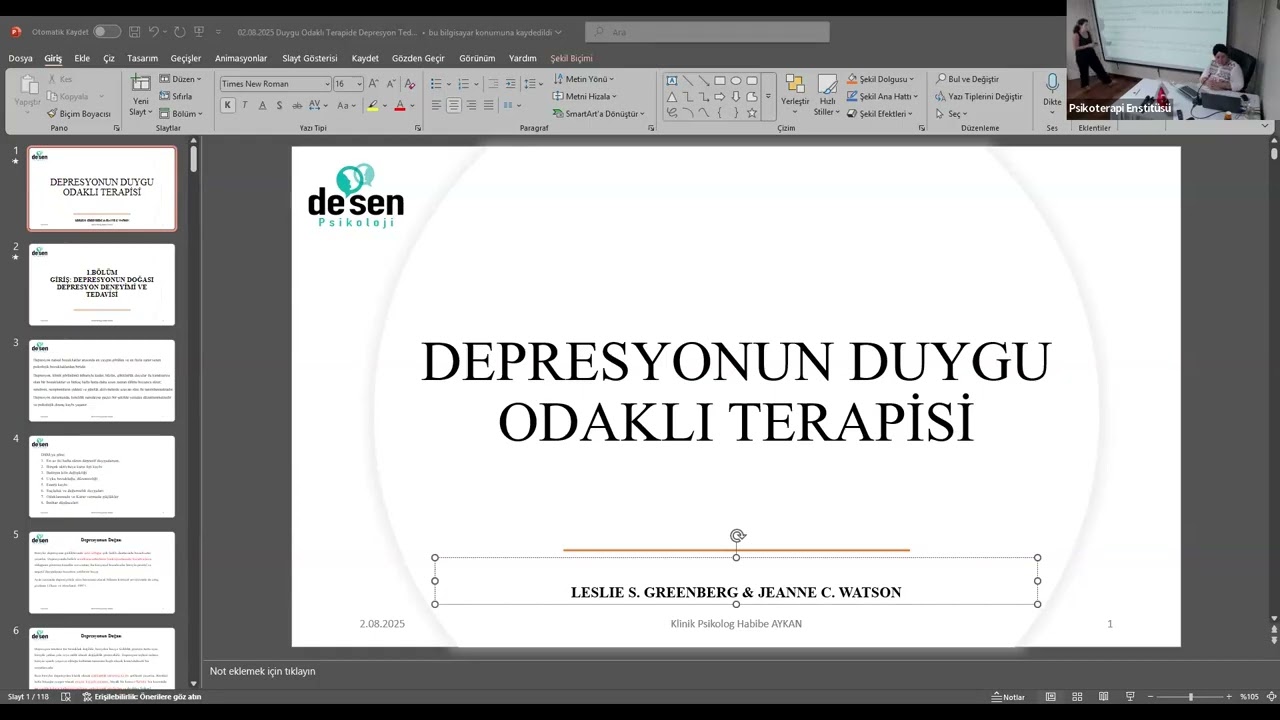
Task: Click Not eklemek için tıklayın notes area
Action: 263,671
